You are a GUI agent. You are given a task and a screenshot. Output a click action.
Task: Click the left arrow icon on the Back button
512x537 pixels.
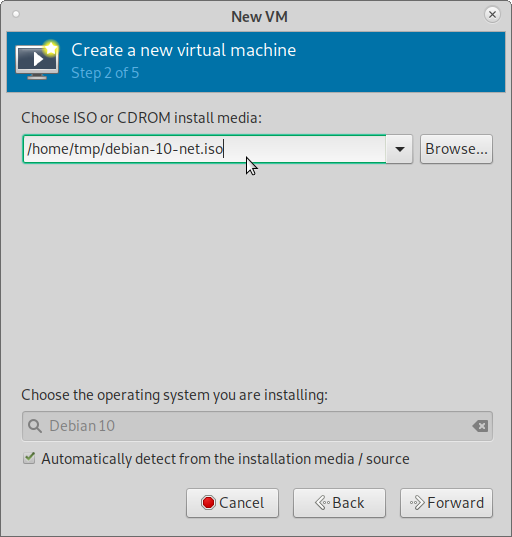coord(322,503)
